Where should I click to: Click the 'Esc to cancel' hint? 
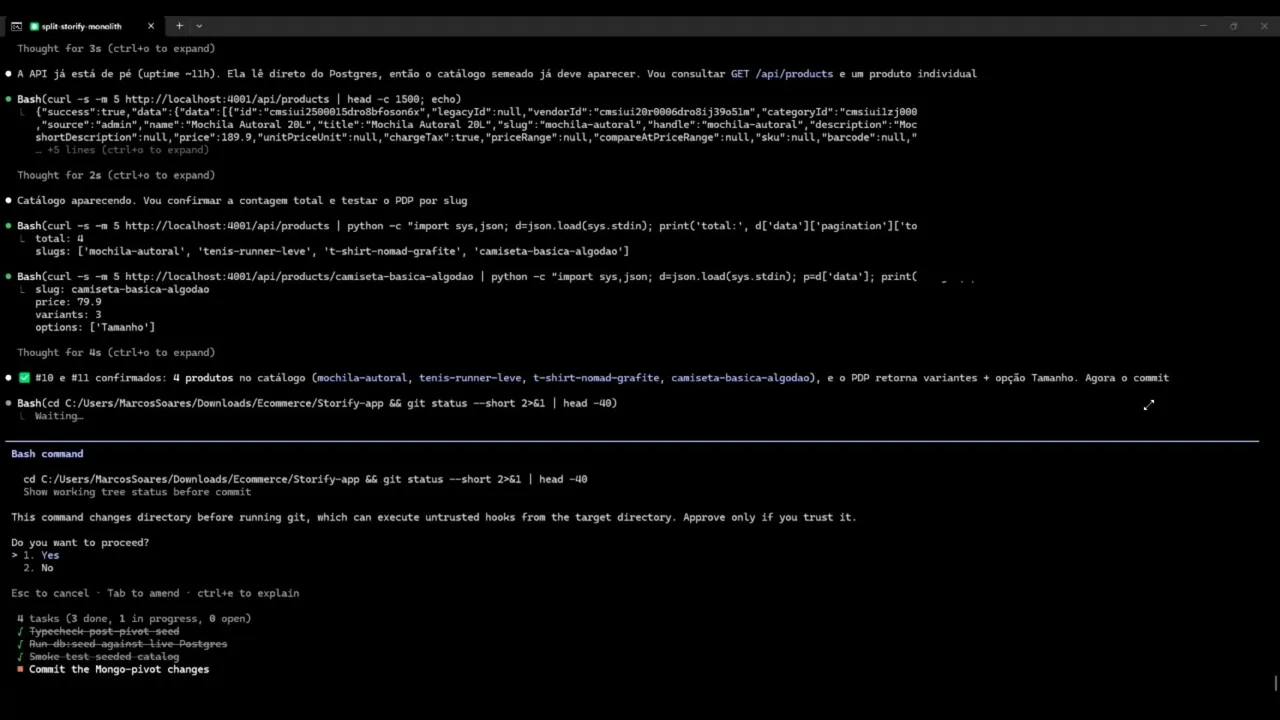click(x=50, y=593)
